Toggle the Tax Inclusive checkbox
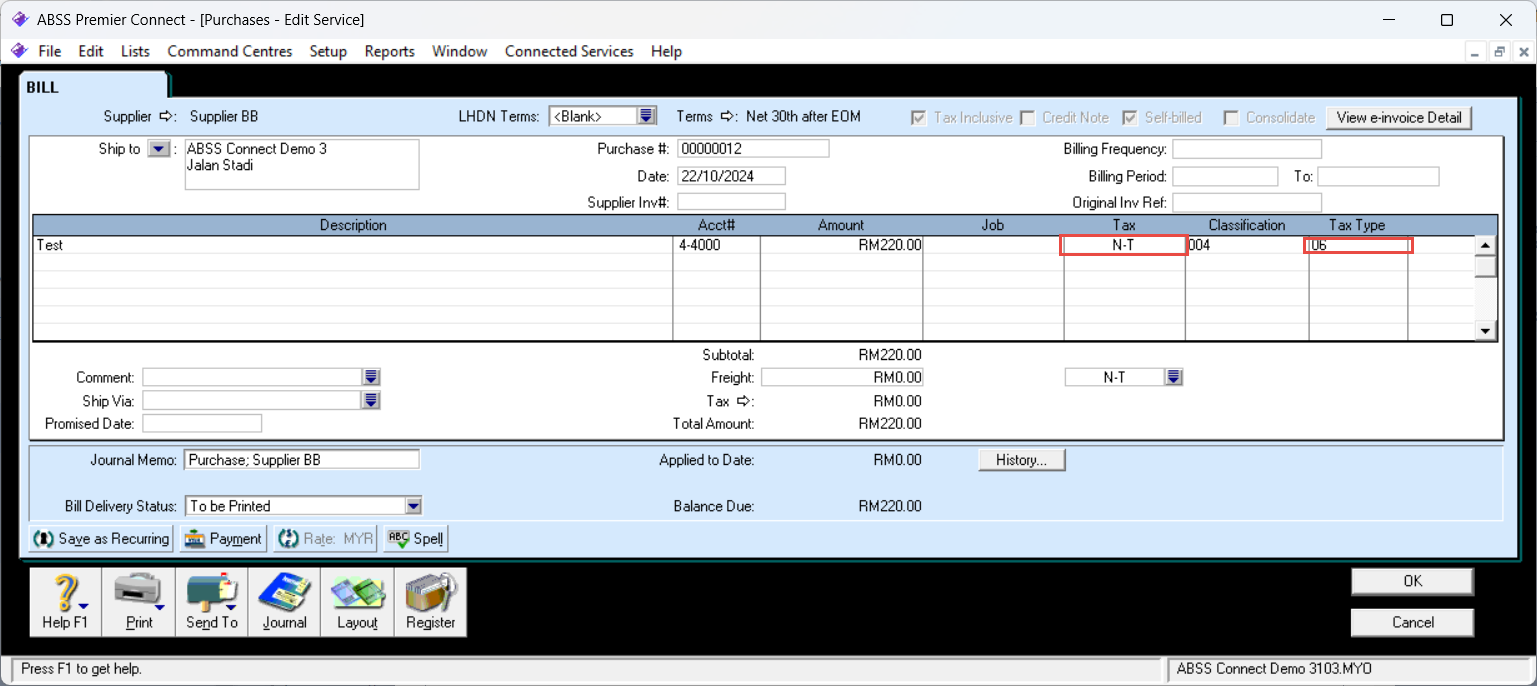This screenshot has width=1537, height=686. point(918,118)
